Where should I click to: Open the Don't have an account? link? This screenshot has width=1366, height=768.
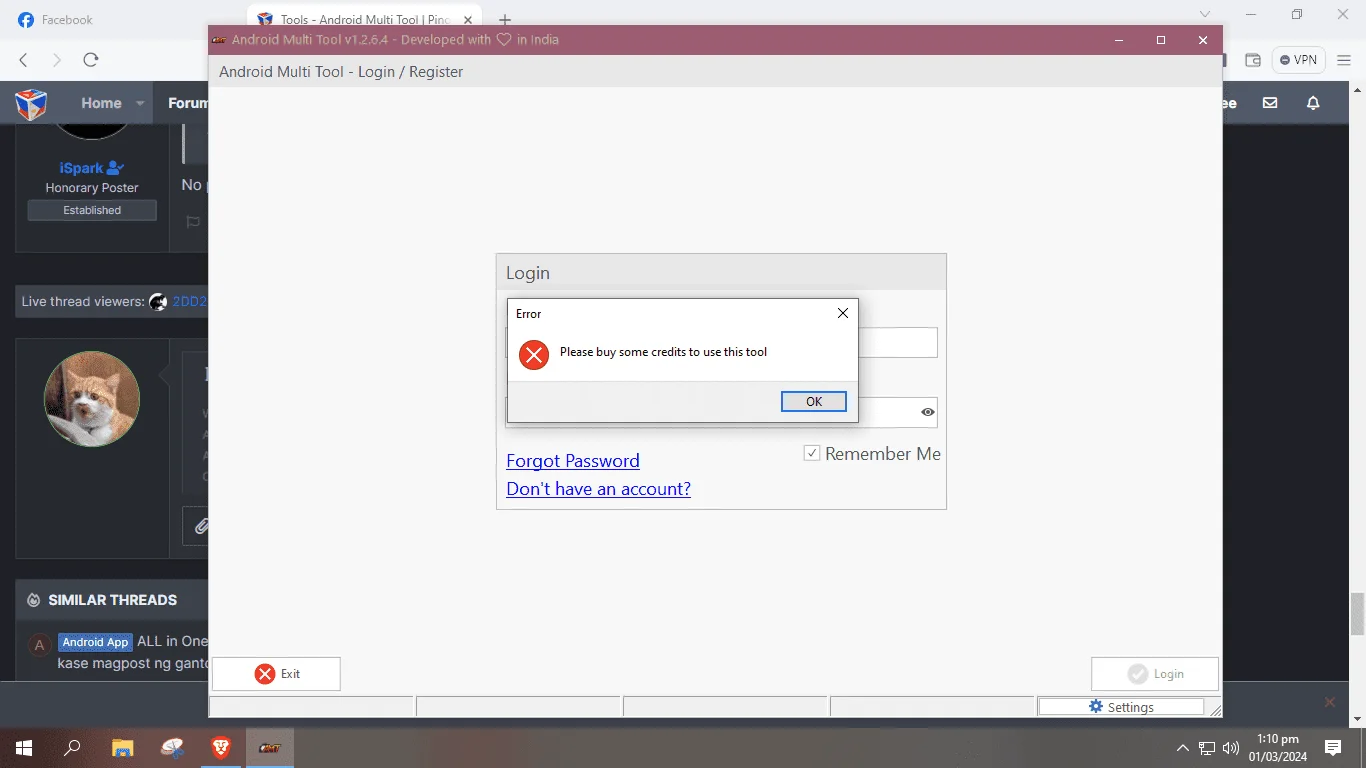pyautogui.click(x=598, y=489)
